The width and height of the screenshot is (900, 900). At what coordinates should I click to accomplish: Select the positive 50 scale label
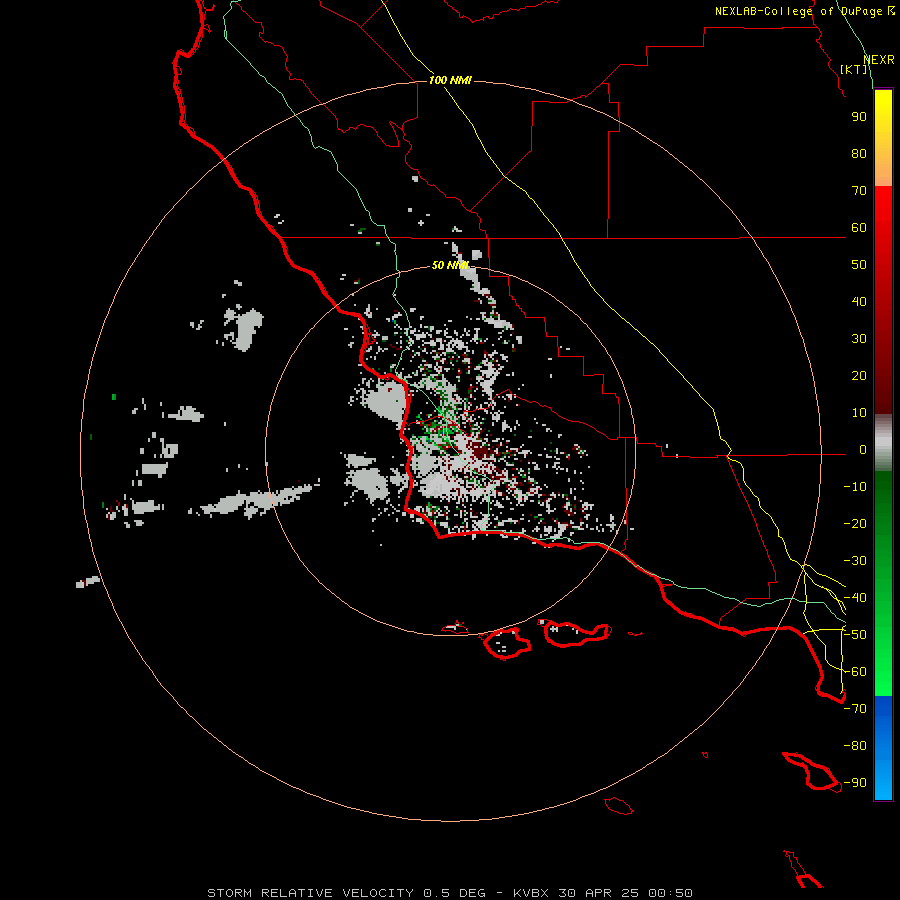coord(859,265)
